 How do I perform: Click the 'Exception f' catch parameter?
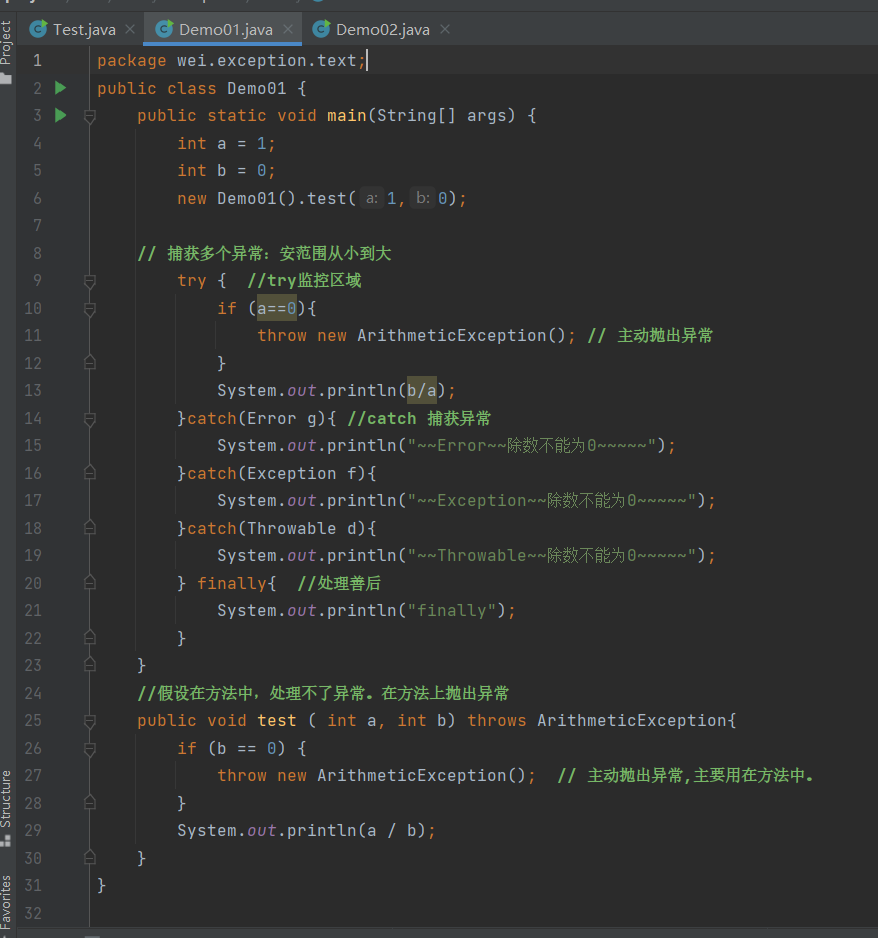pos(302,473)
